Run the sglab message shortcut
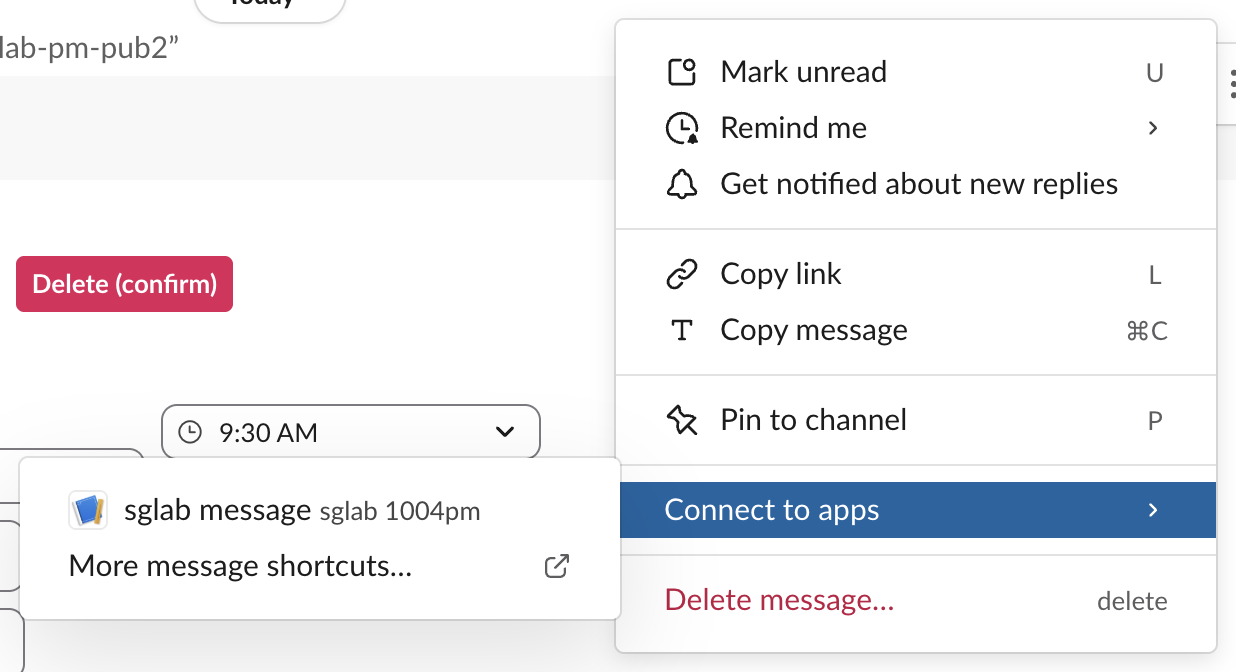This screenshot has width=1236, height=672. 320,511
